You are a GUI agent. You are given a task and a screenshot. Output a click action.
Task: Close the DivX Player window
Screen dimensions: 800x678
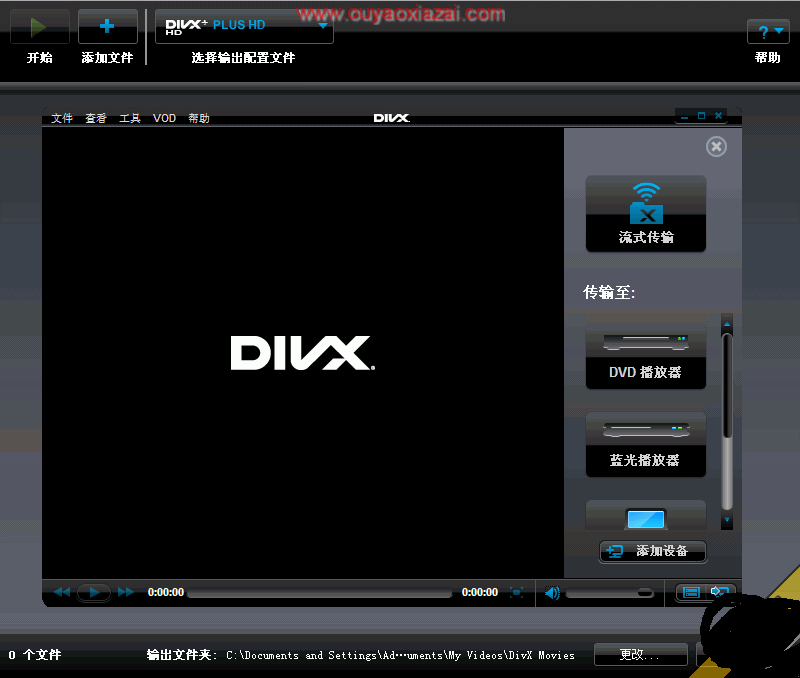(x=718, y=116)
